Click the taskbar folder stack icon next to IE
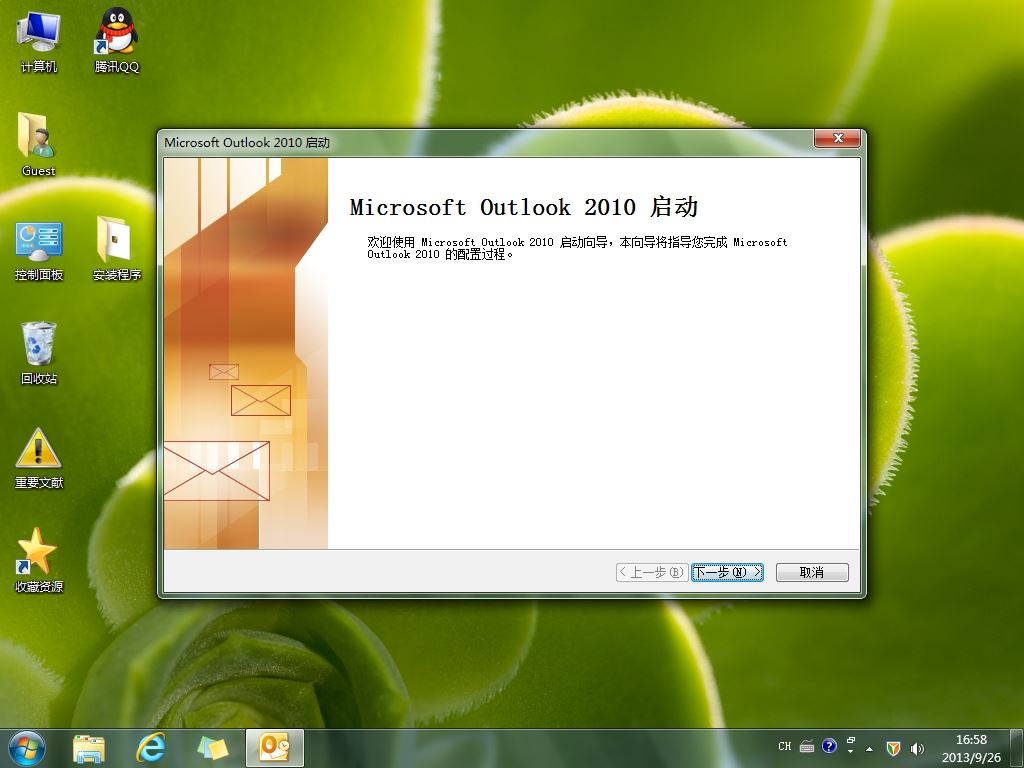Screen dimensions: 1024x768 point(213,748)
